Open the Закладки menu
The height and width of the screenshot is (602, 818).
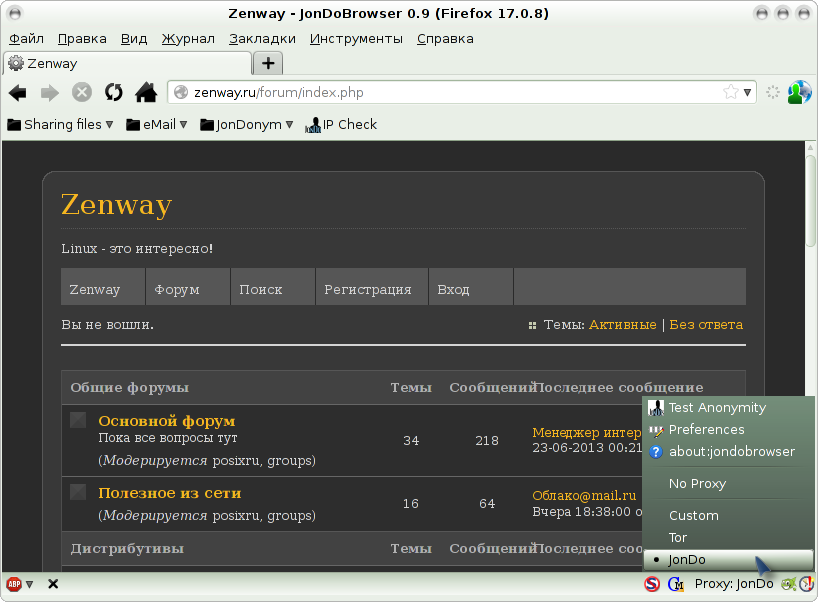tap(262, 39)
